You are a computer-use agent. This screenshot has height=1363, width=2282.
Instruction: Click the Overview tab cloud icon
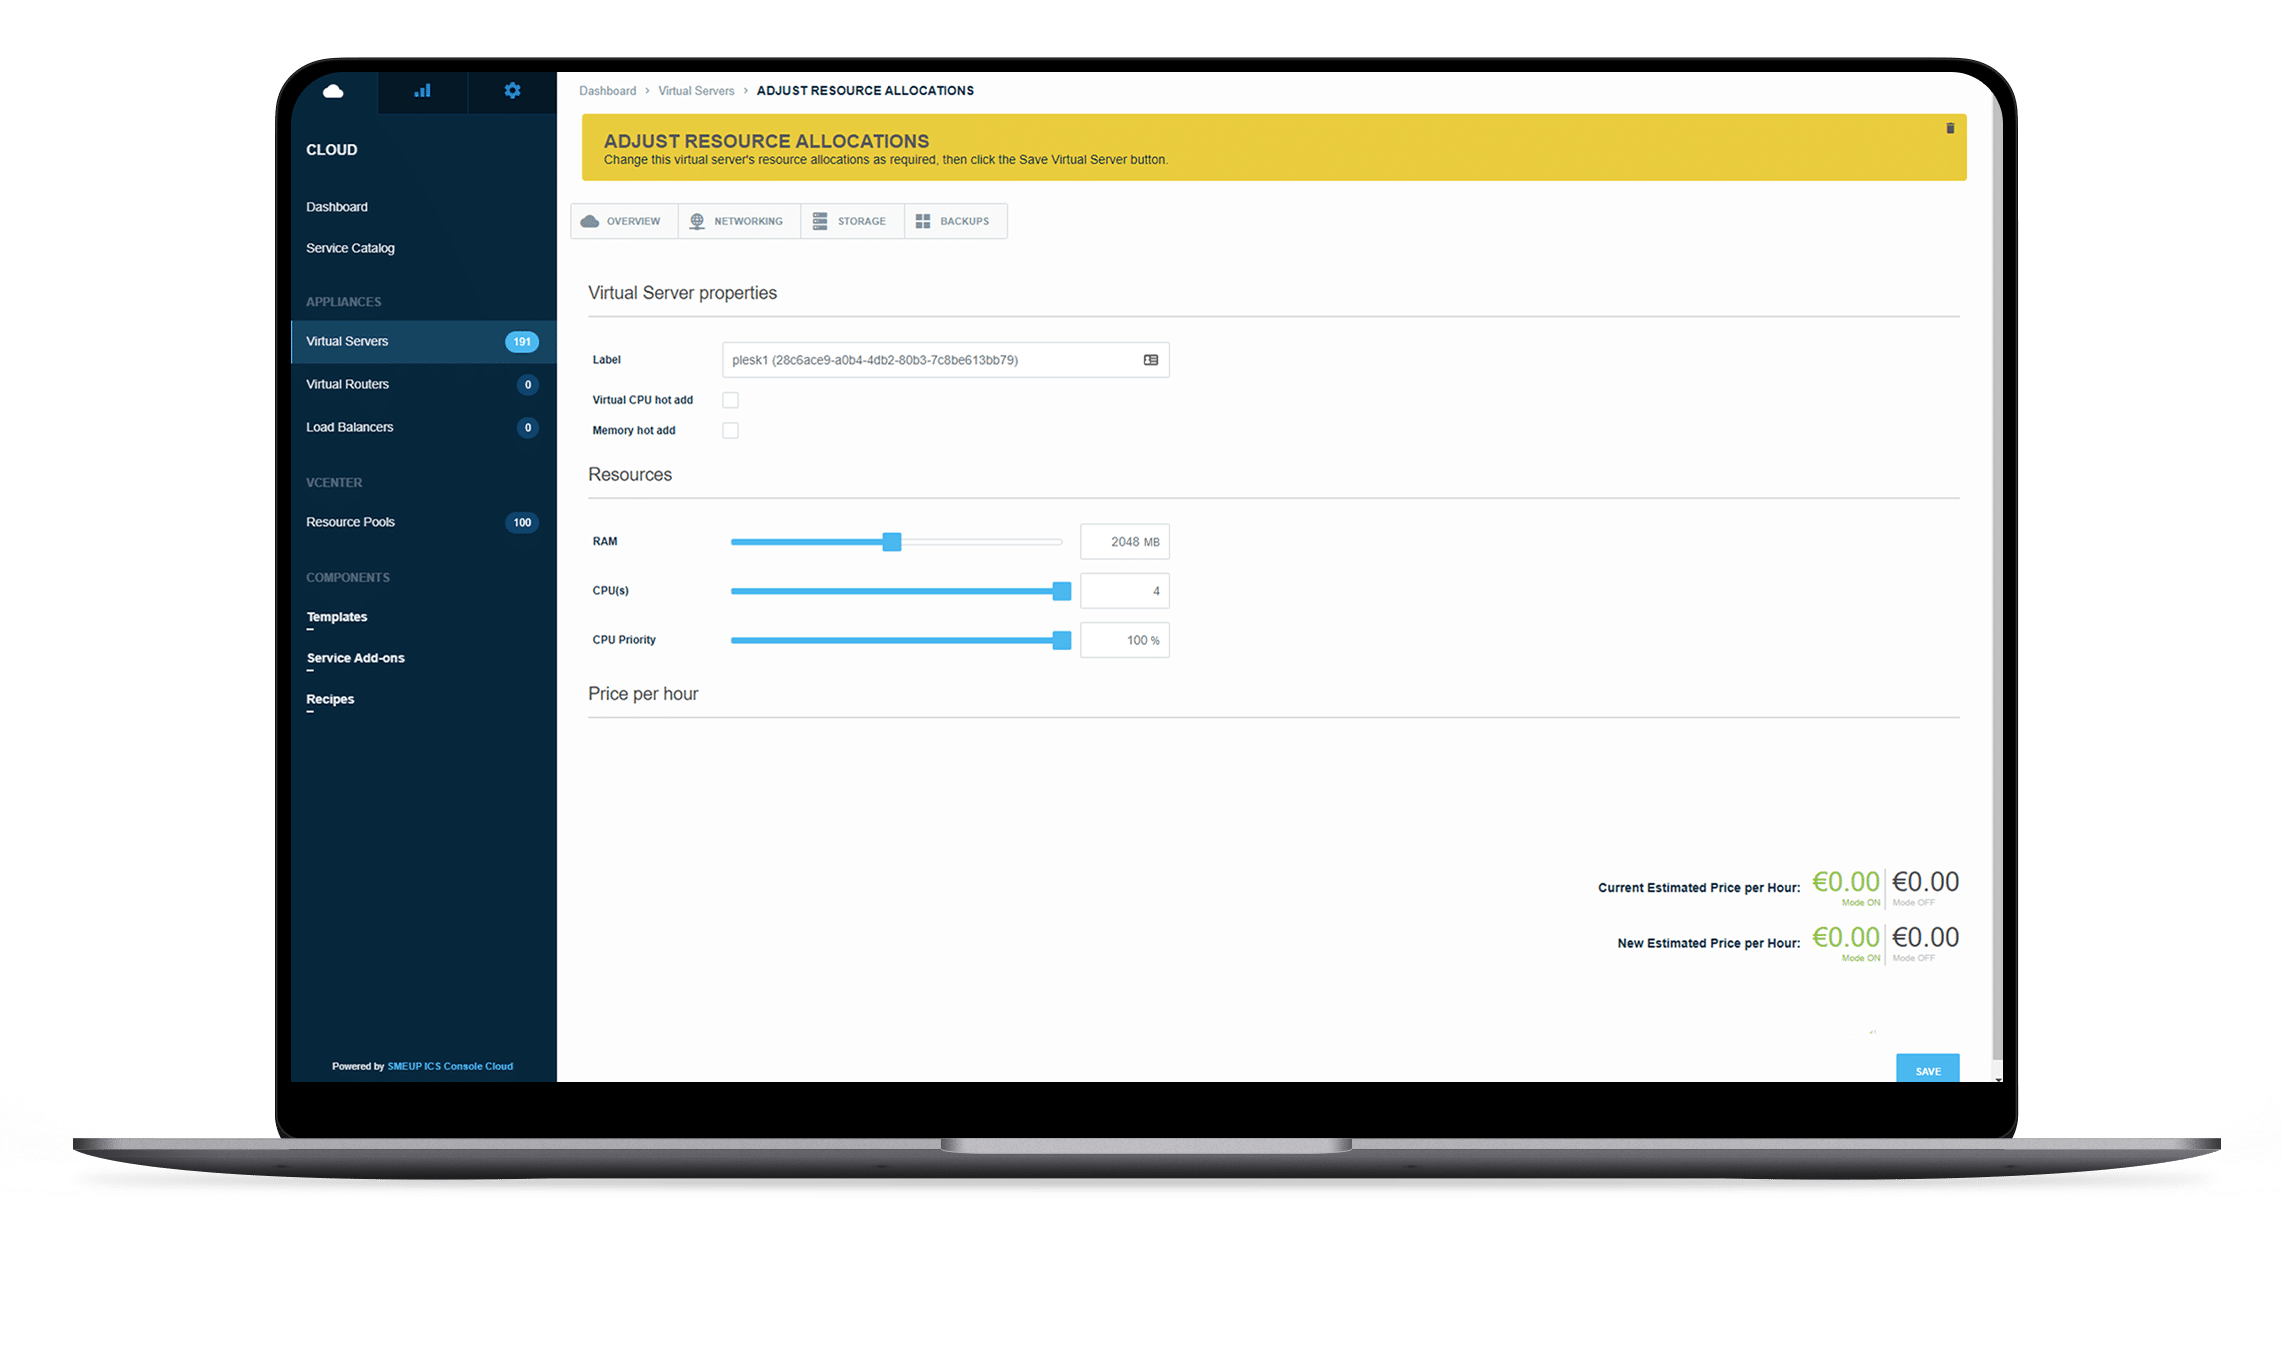(x=590, y=221)
